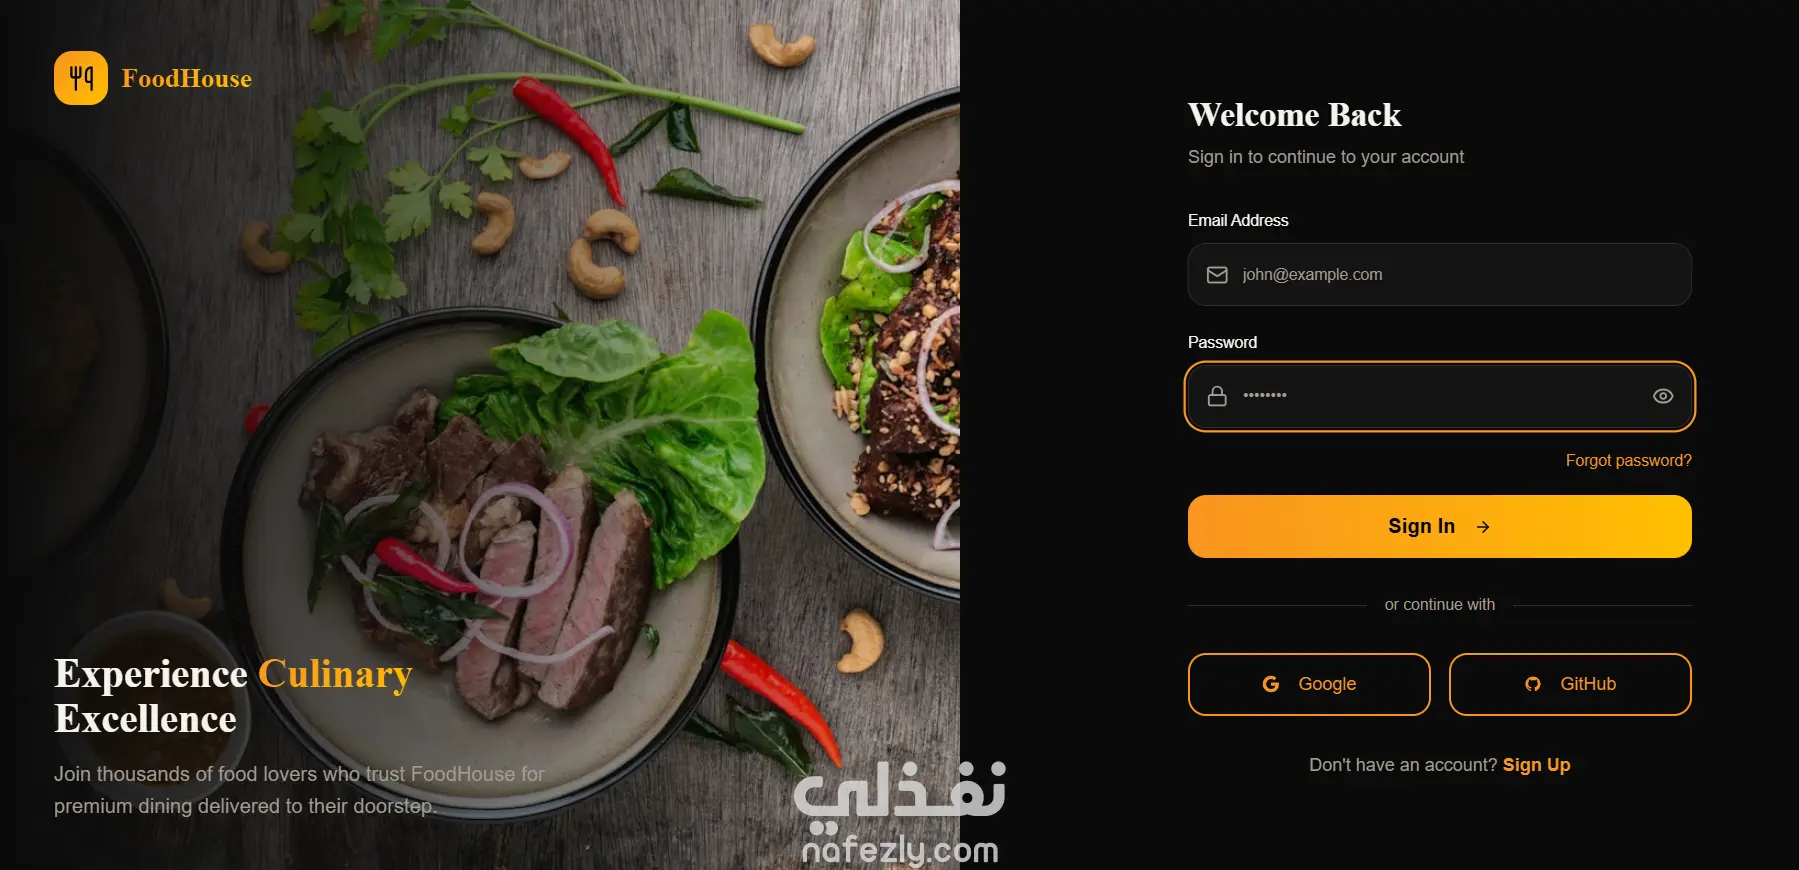The height and width of the screenshot is (870, 1799).
Task: Click the FoodHouse fork and knife logo icon
Action: click(81, 78)
